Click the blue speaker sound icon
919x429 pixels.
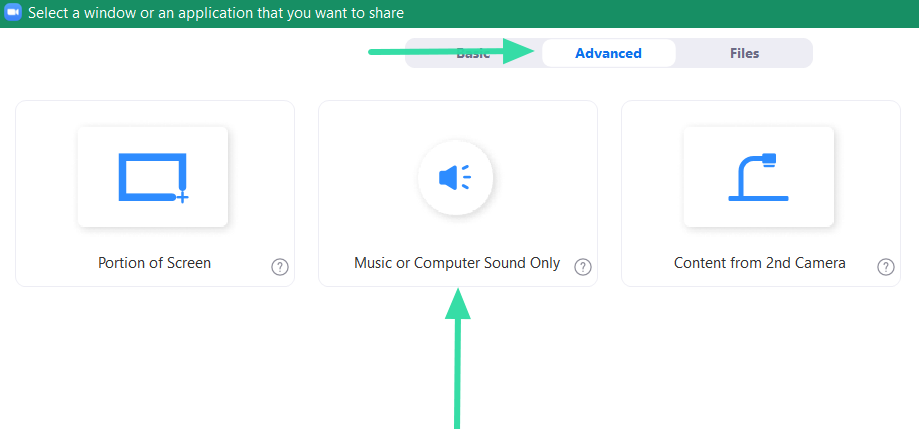click(x=455, y=178)
